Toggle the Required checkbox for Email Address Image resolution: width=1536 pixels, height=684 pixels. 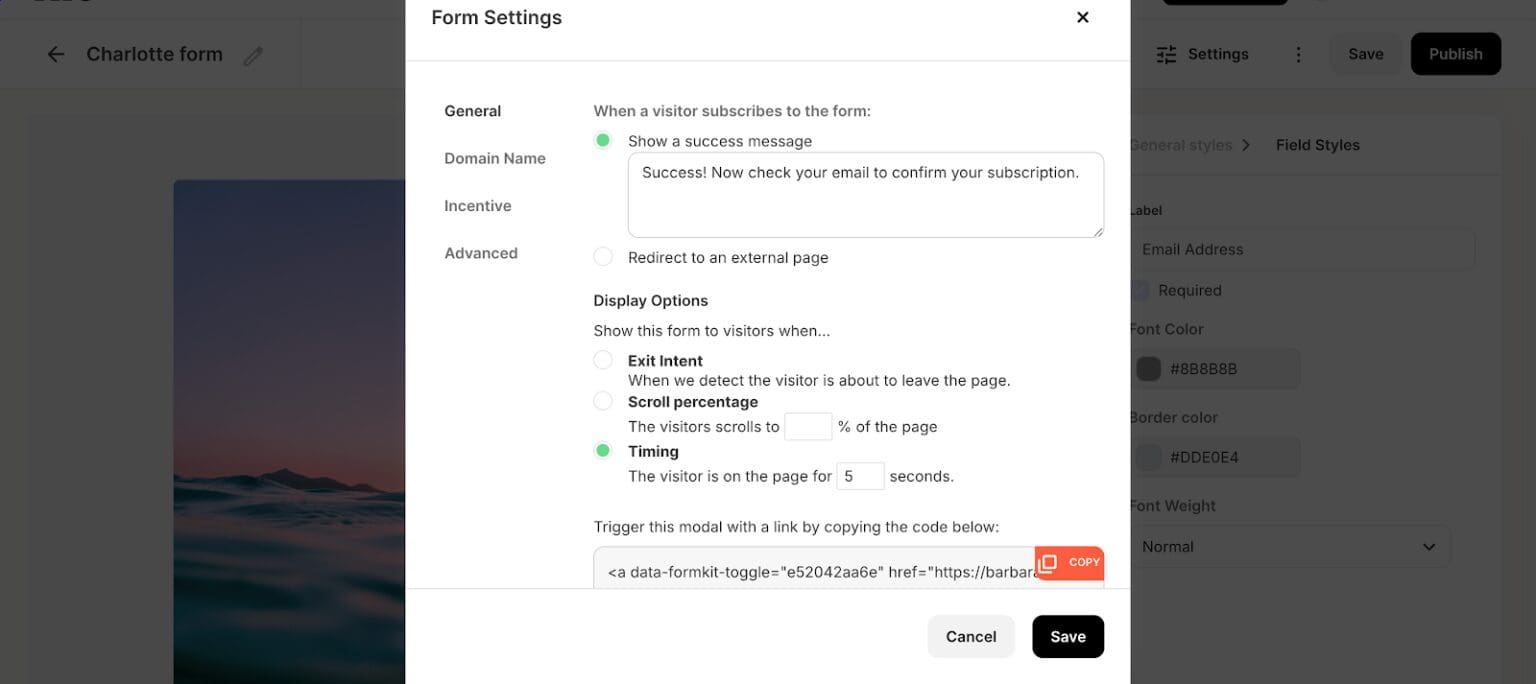[1139, 290]
